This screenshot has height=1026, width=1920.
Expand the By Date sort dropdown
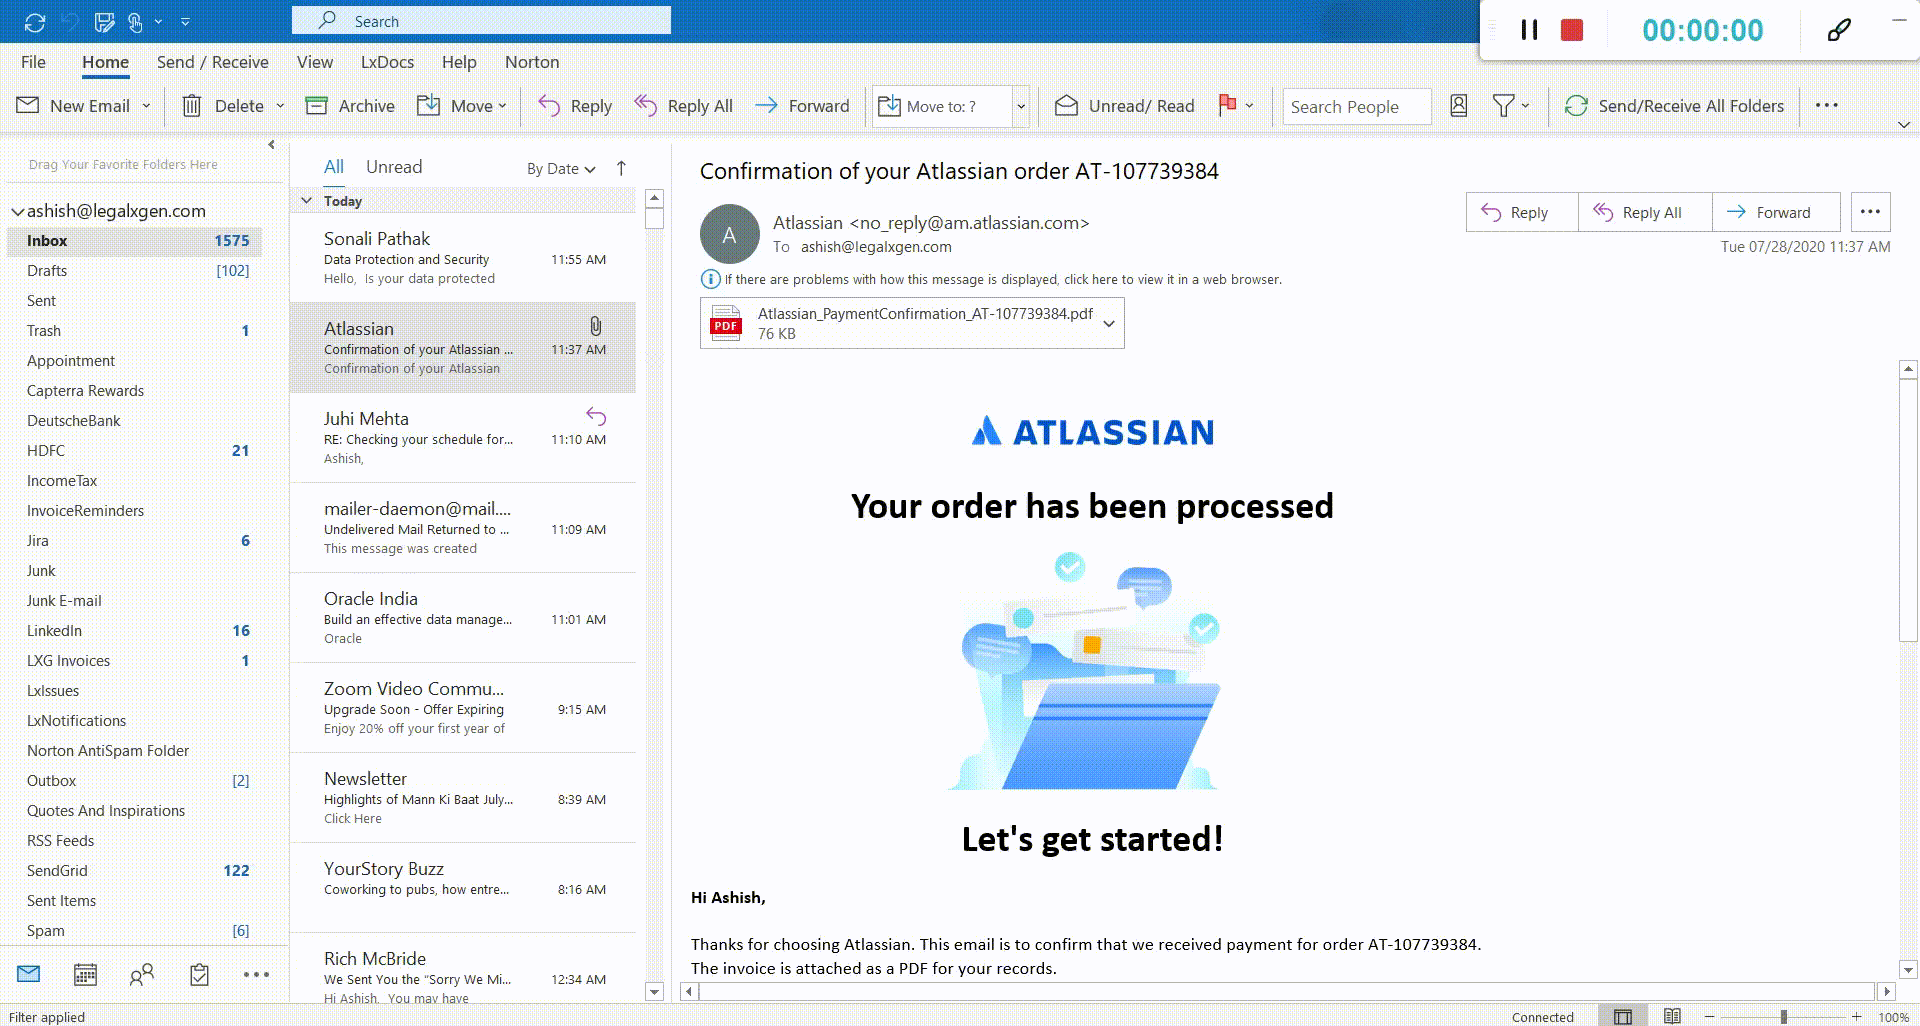click(561, 169)
